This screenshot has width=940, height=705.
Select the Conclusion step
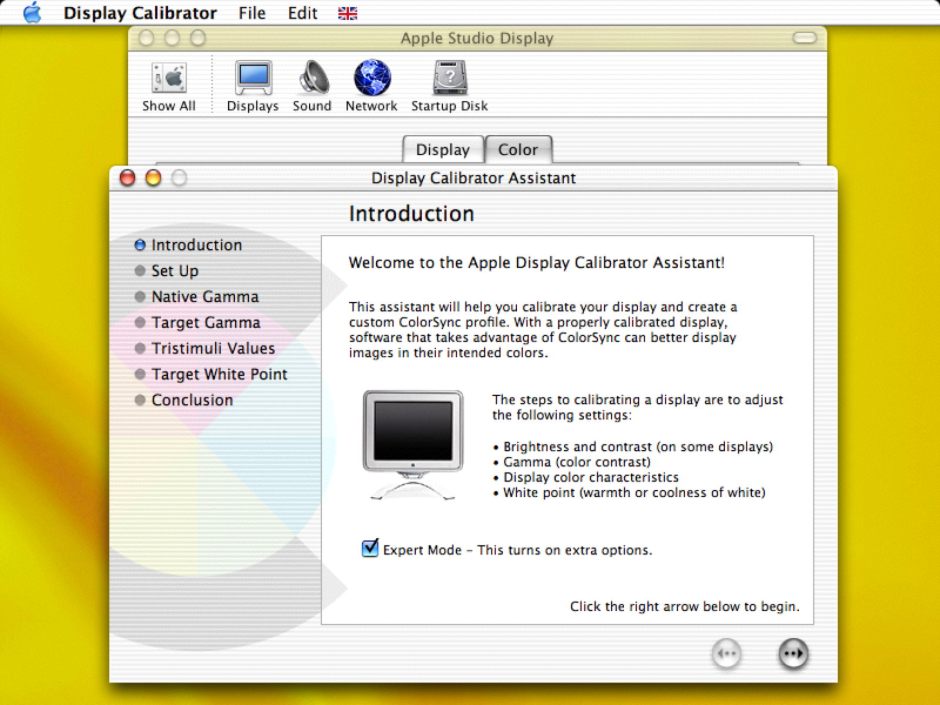183,400
